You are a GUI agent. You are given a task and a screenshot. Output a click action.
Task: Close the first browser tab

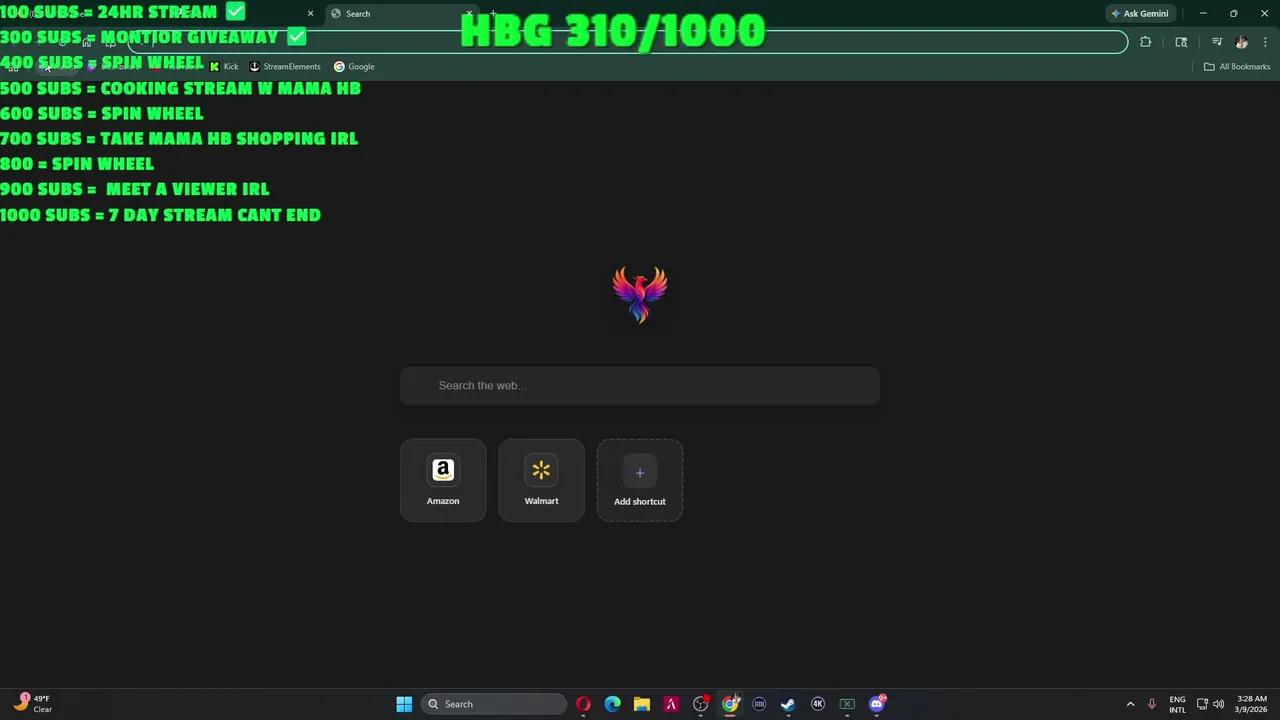(310, 14)
